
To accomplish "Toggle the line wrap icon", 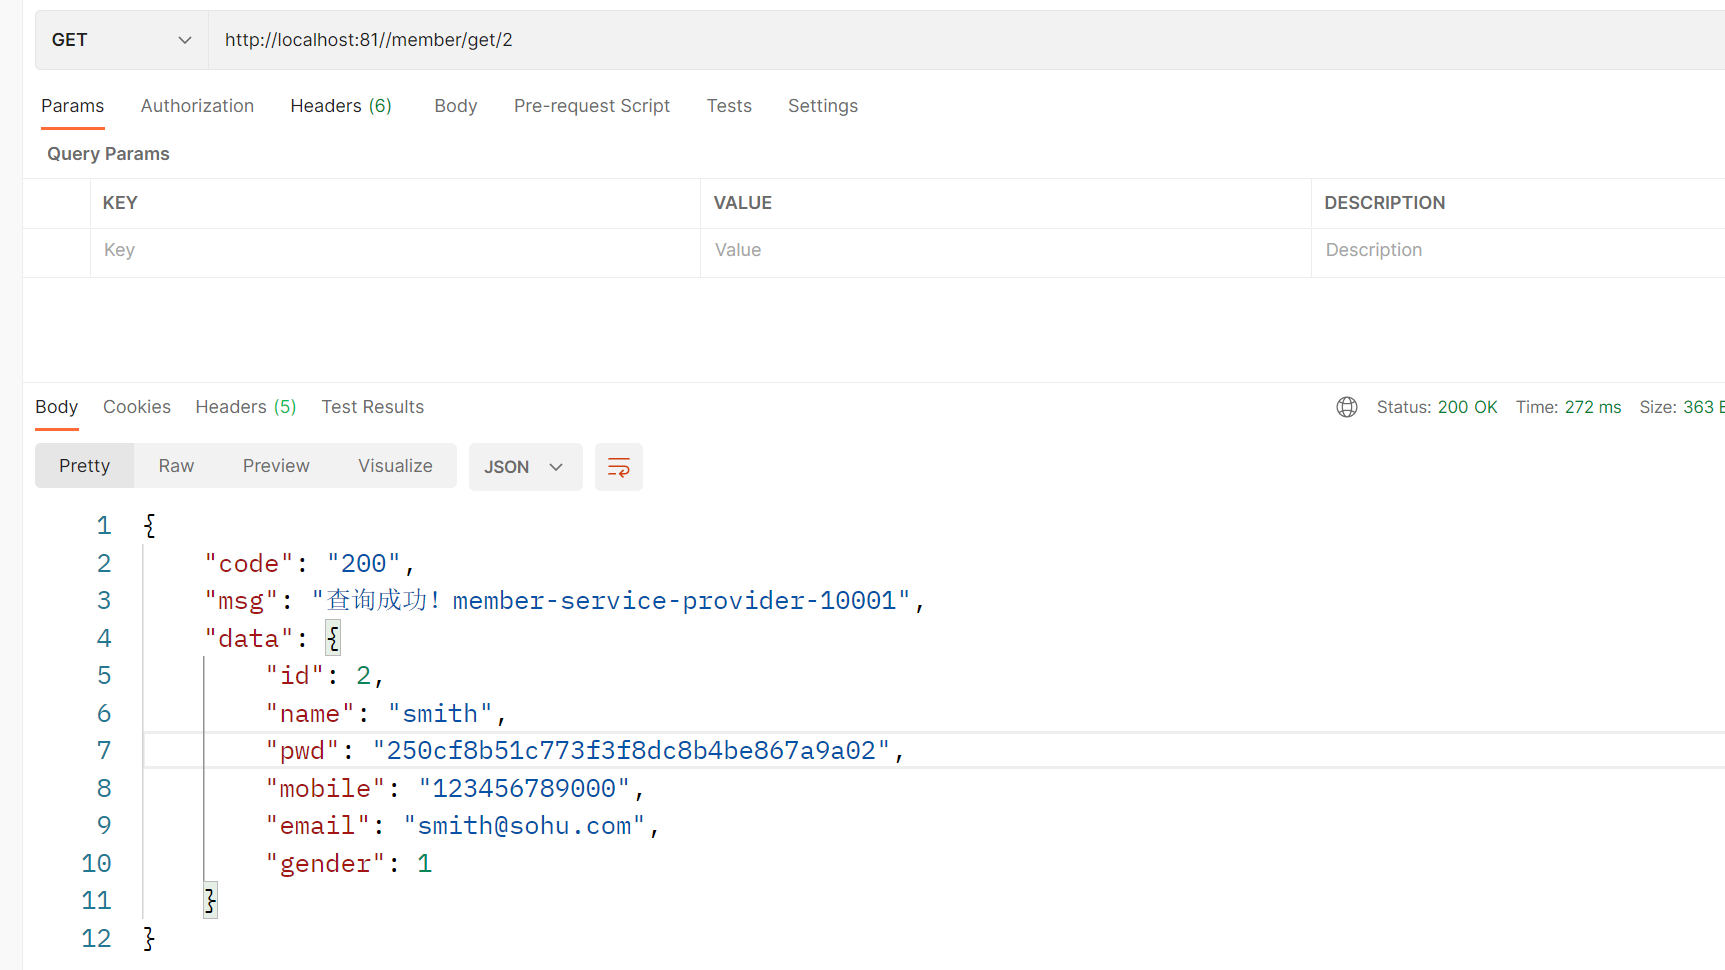I will (x=619, y=467).
